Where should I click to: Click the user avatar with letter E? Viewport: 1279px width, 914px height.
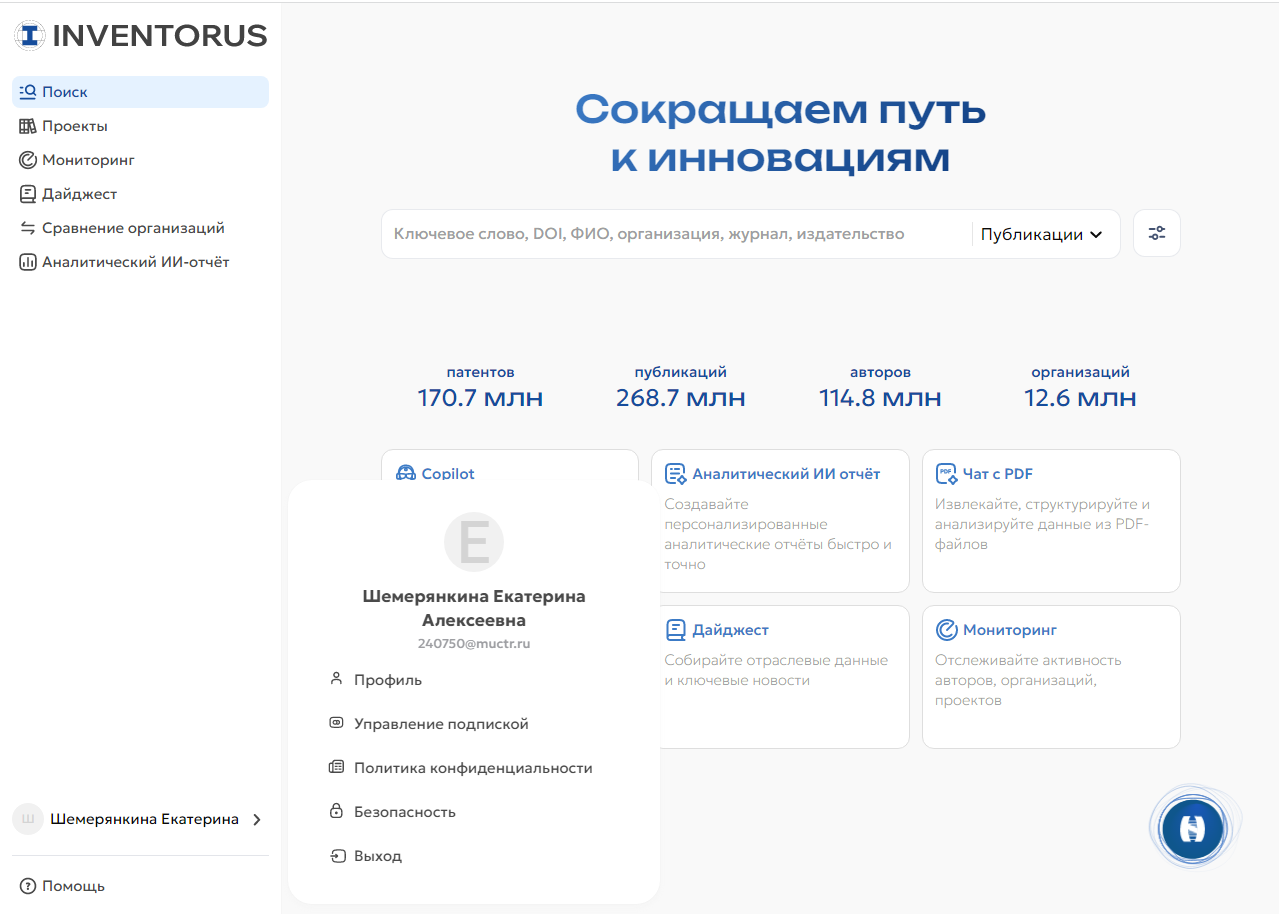(474, 542)
